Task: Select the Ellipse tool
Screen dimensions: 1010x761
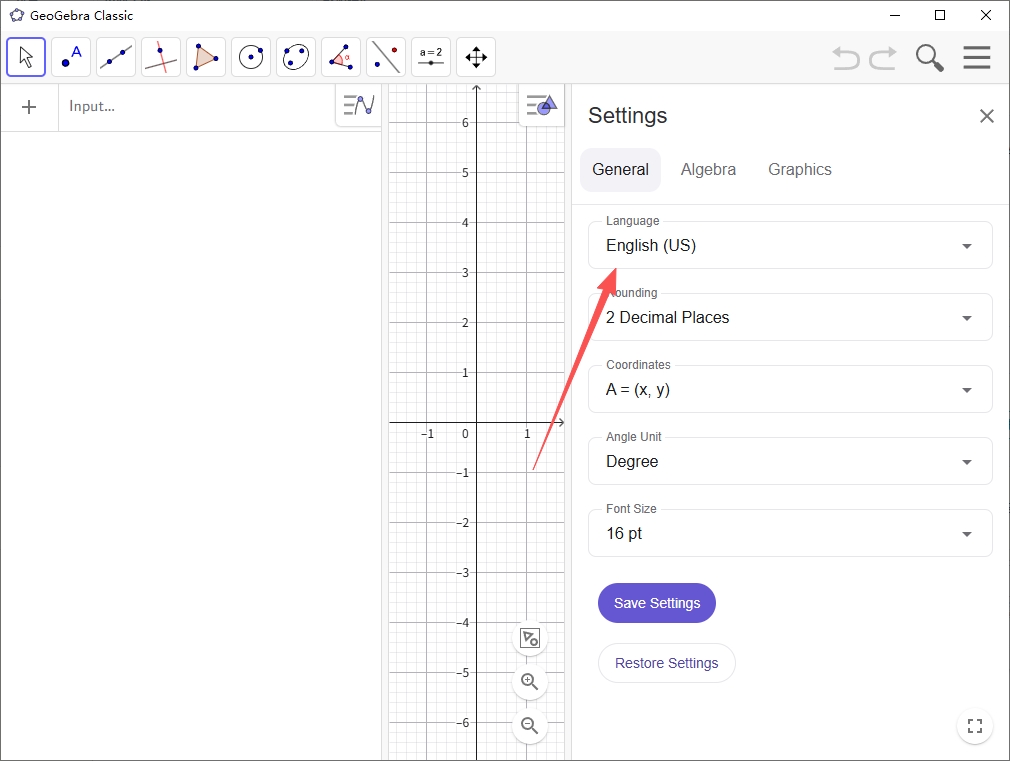Action: (x=296, y=57)
